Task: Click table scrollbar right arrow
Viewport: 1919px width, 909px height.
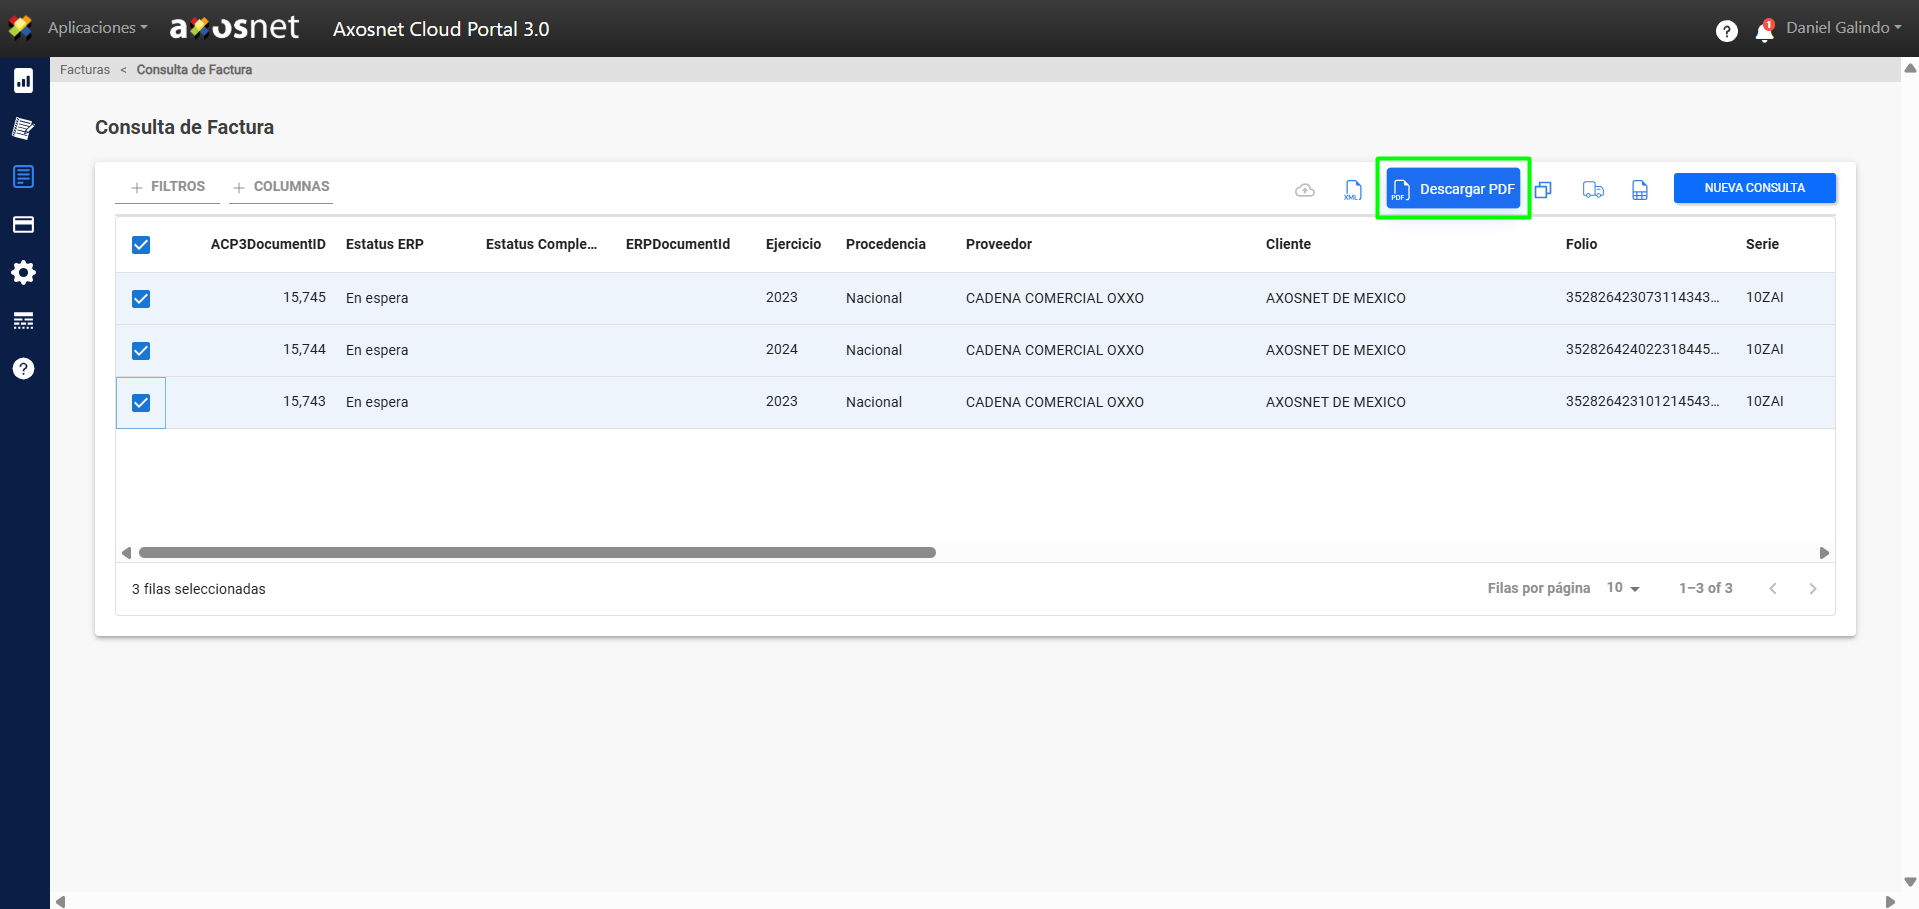Action: click(1824, 553)
